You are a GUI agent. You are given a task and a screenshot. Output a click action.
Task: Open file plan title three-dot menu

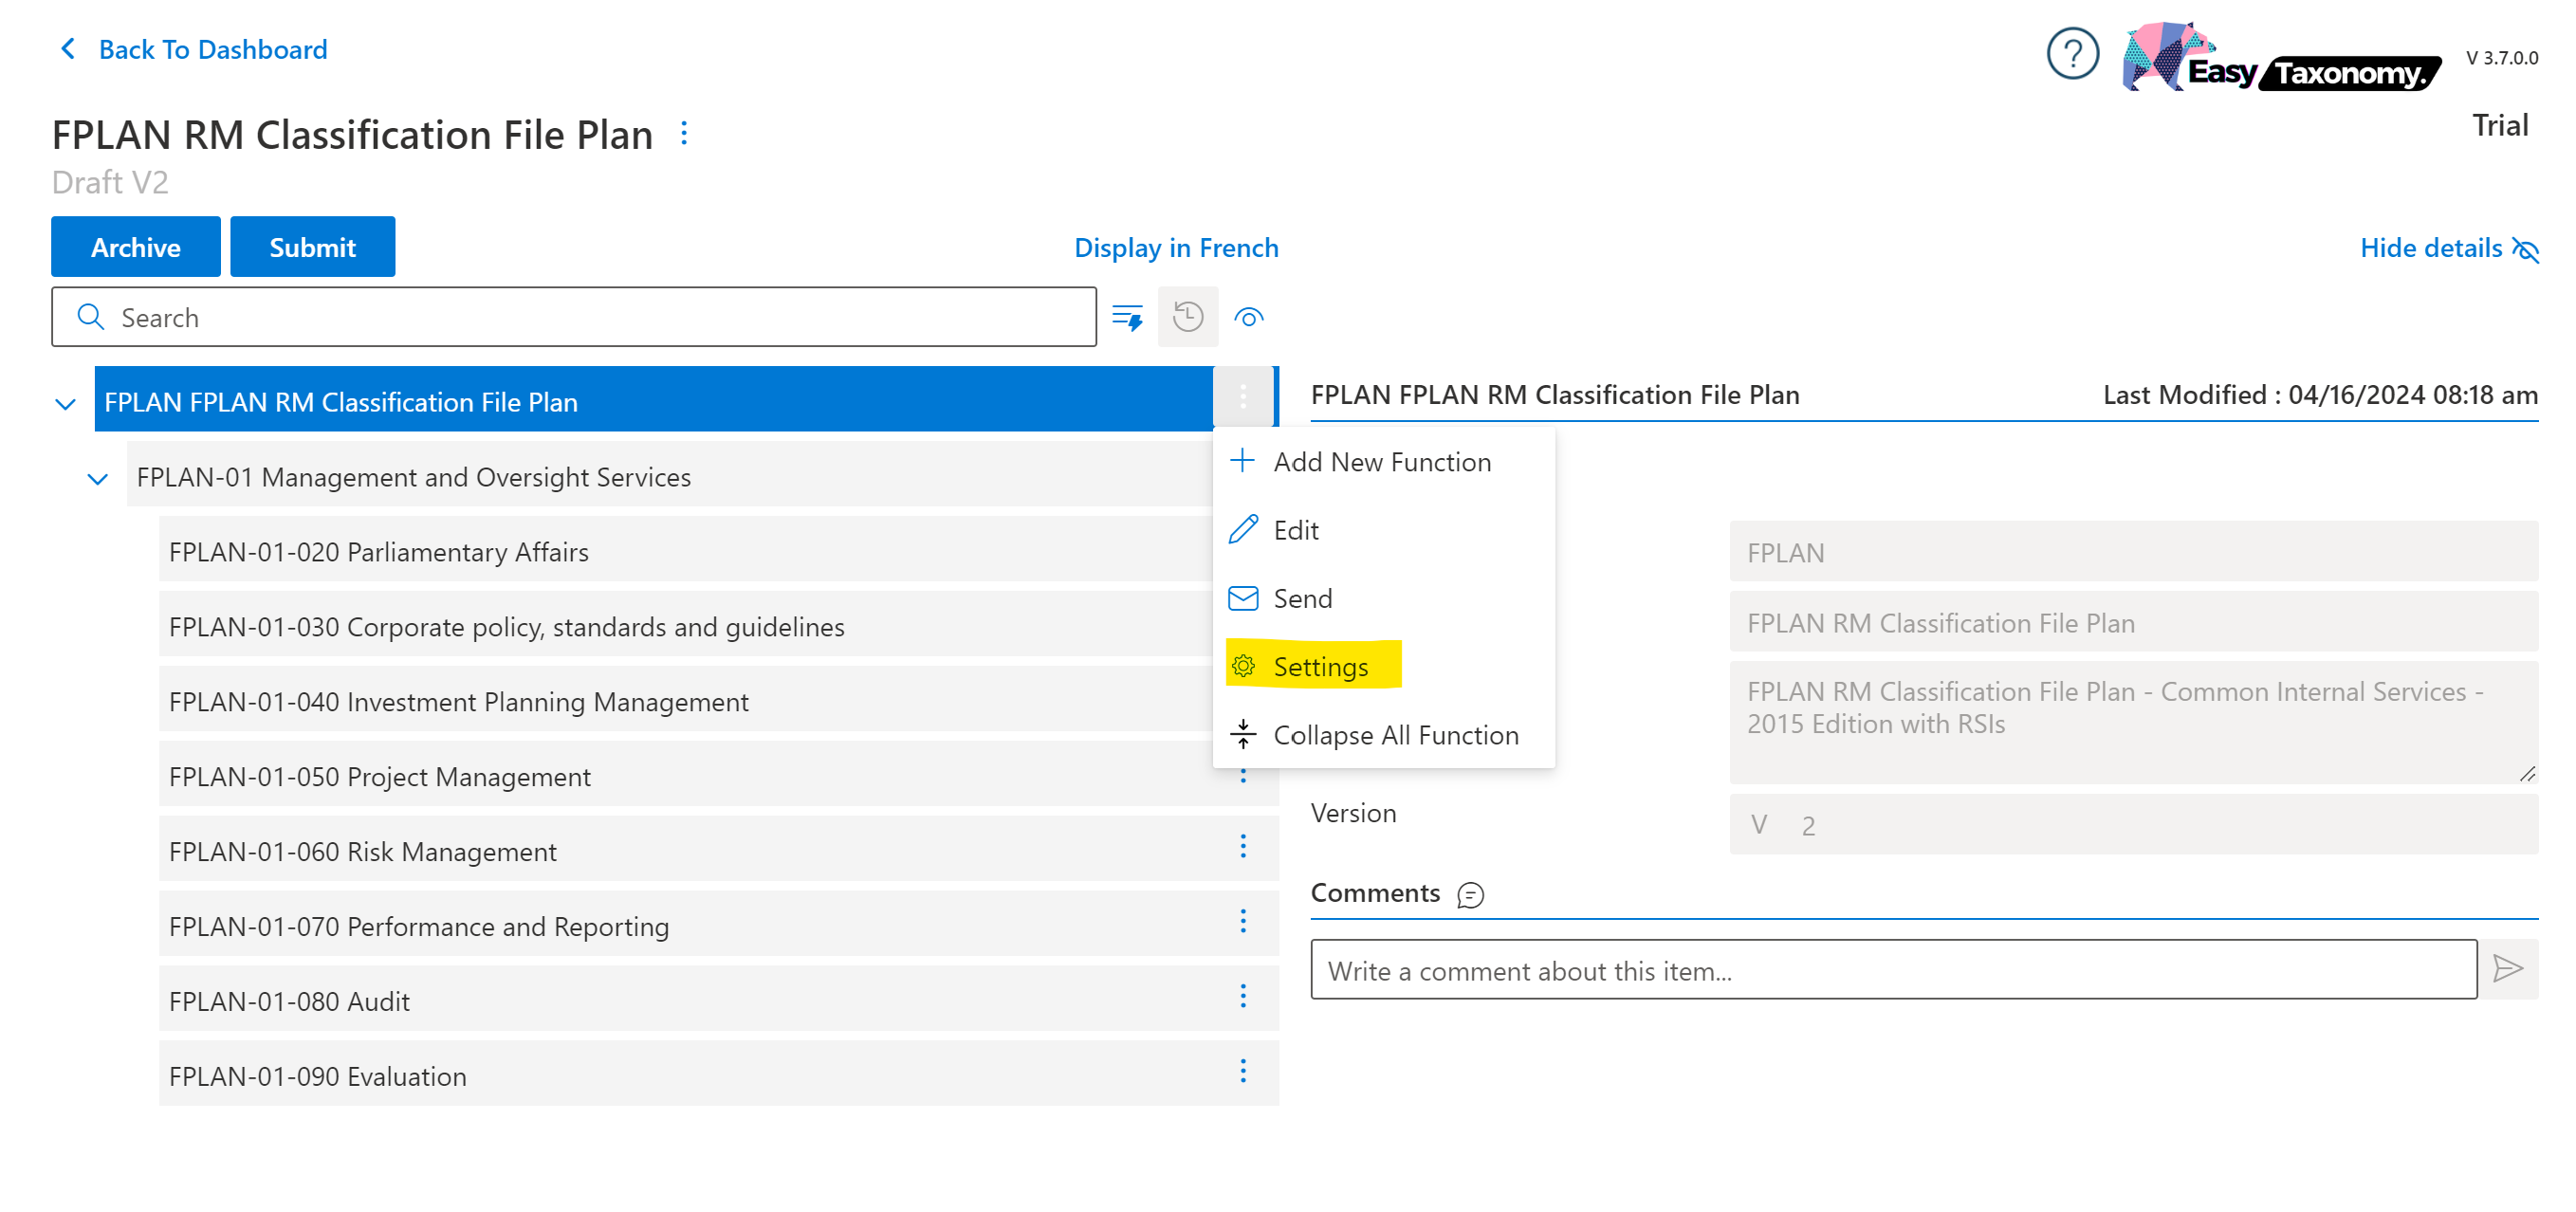pyautogui.click(x=684, y=134)
